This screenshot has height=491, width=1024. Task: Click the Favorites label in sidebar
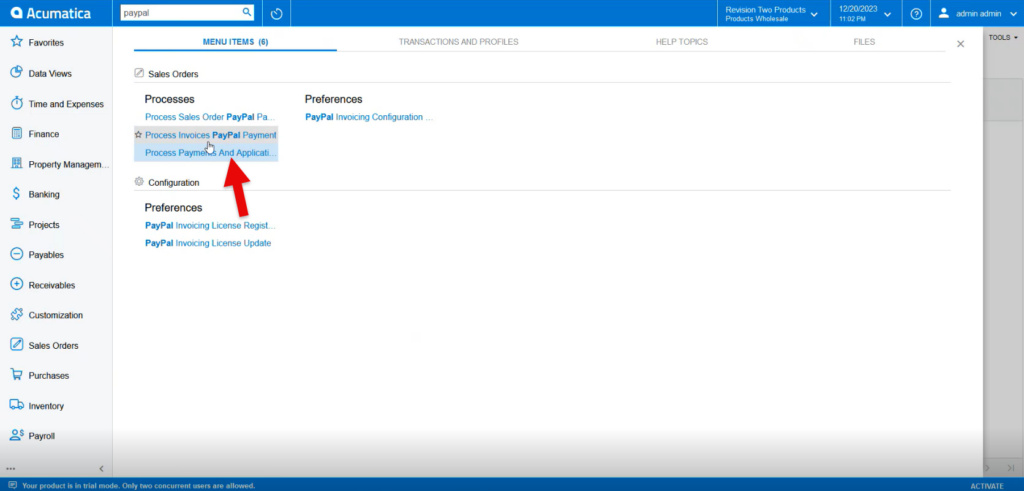point(46,42)
